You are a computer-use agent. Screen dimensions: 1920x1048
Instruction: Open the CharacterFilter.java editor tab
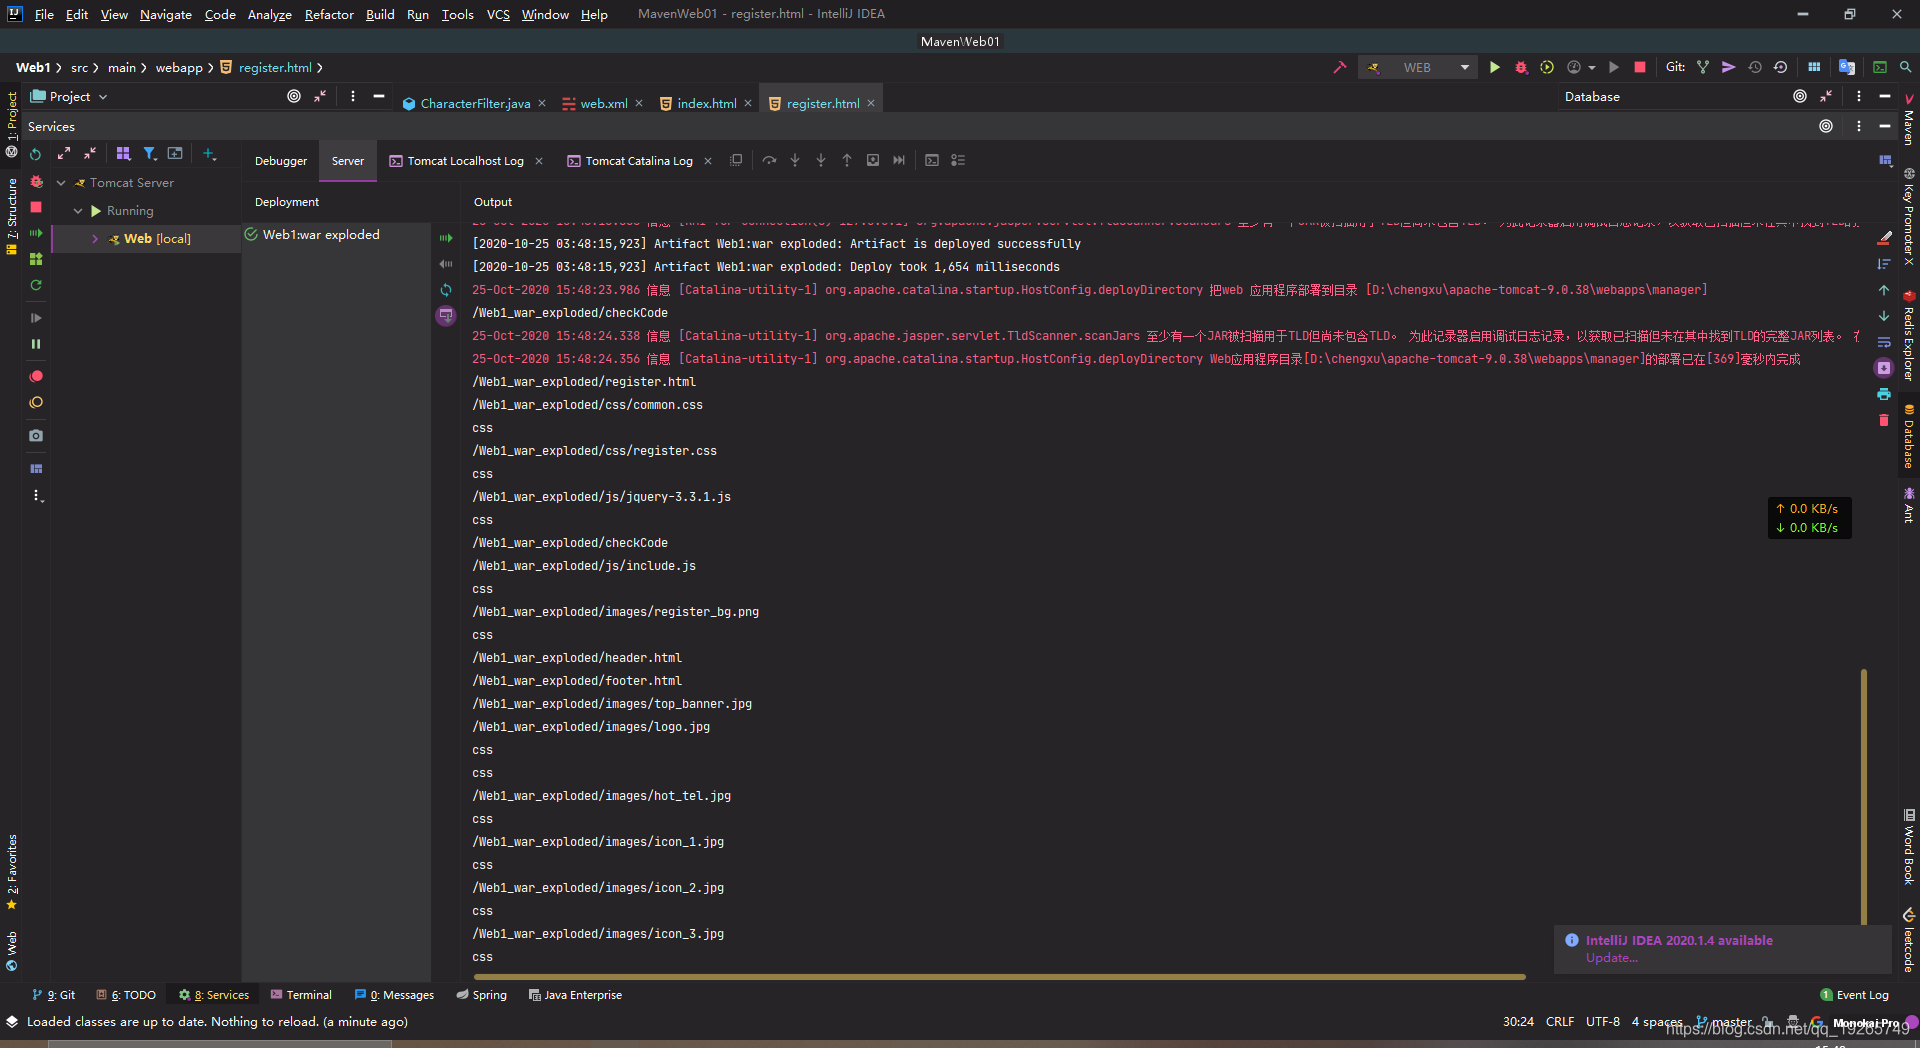pos(475,103)
